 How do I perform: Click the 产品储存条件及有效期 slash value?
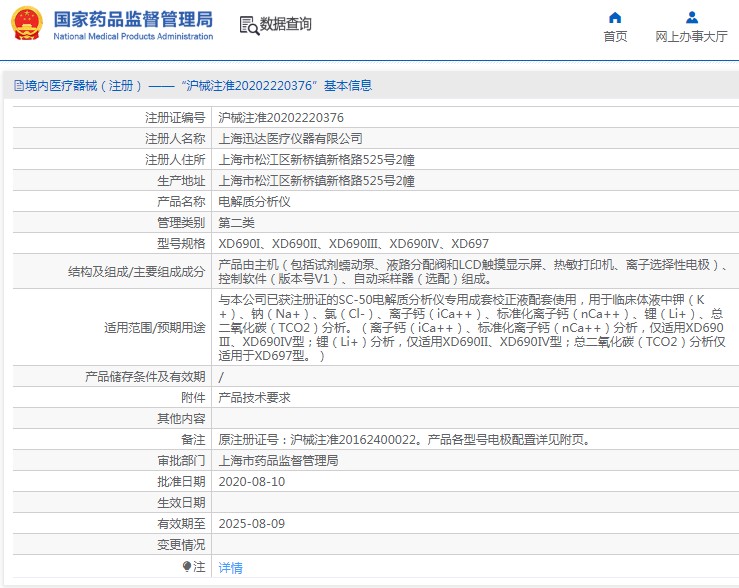tap(221, 377)
